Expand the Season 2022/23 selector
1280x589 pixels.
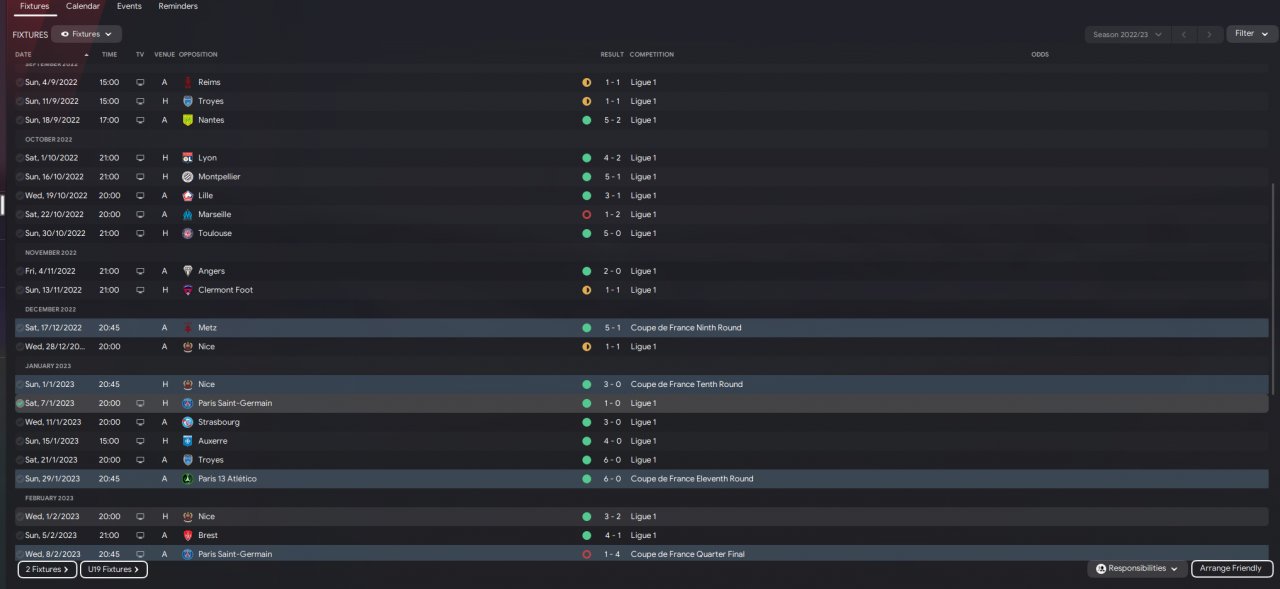tap(1127, 34)
